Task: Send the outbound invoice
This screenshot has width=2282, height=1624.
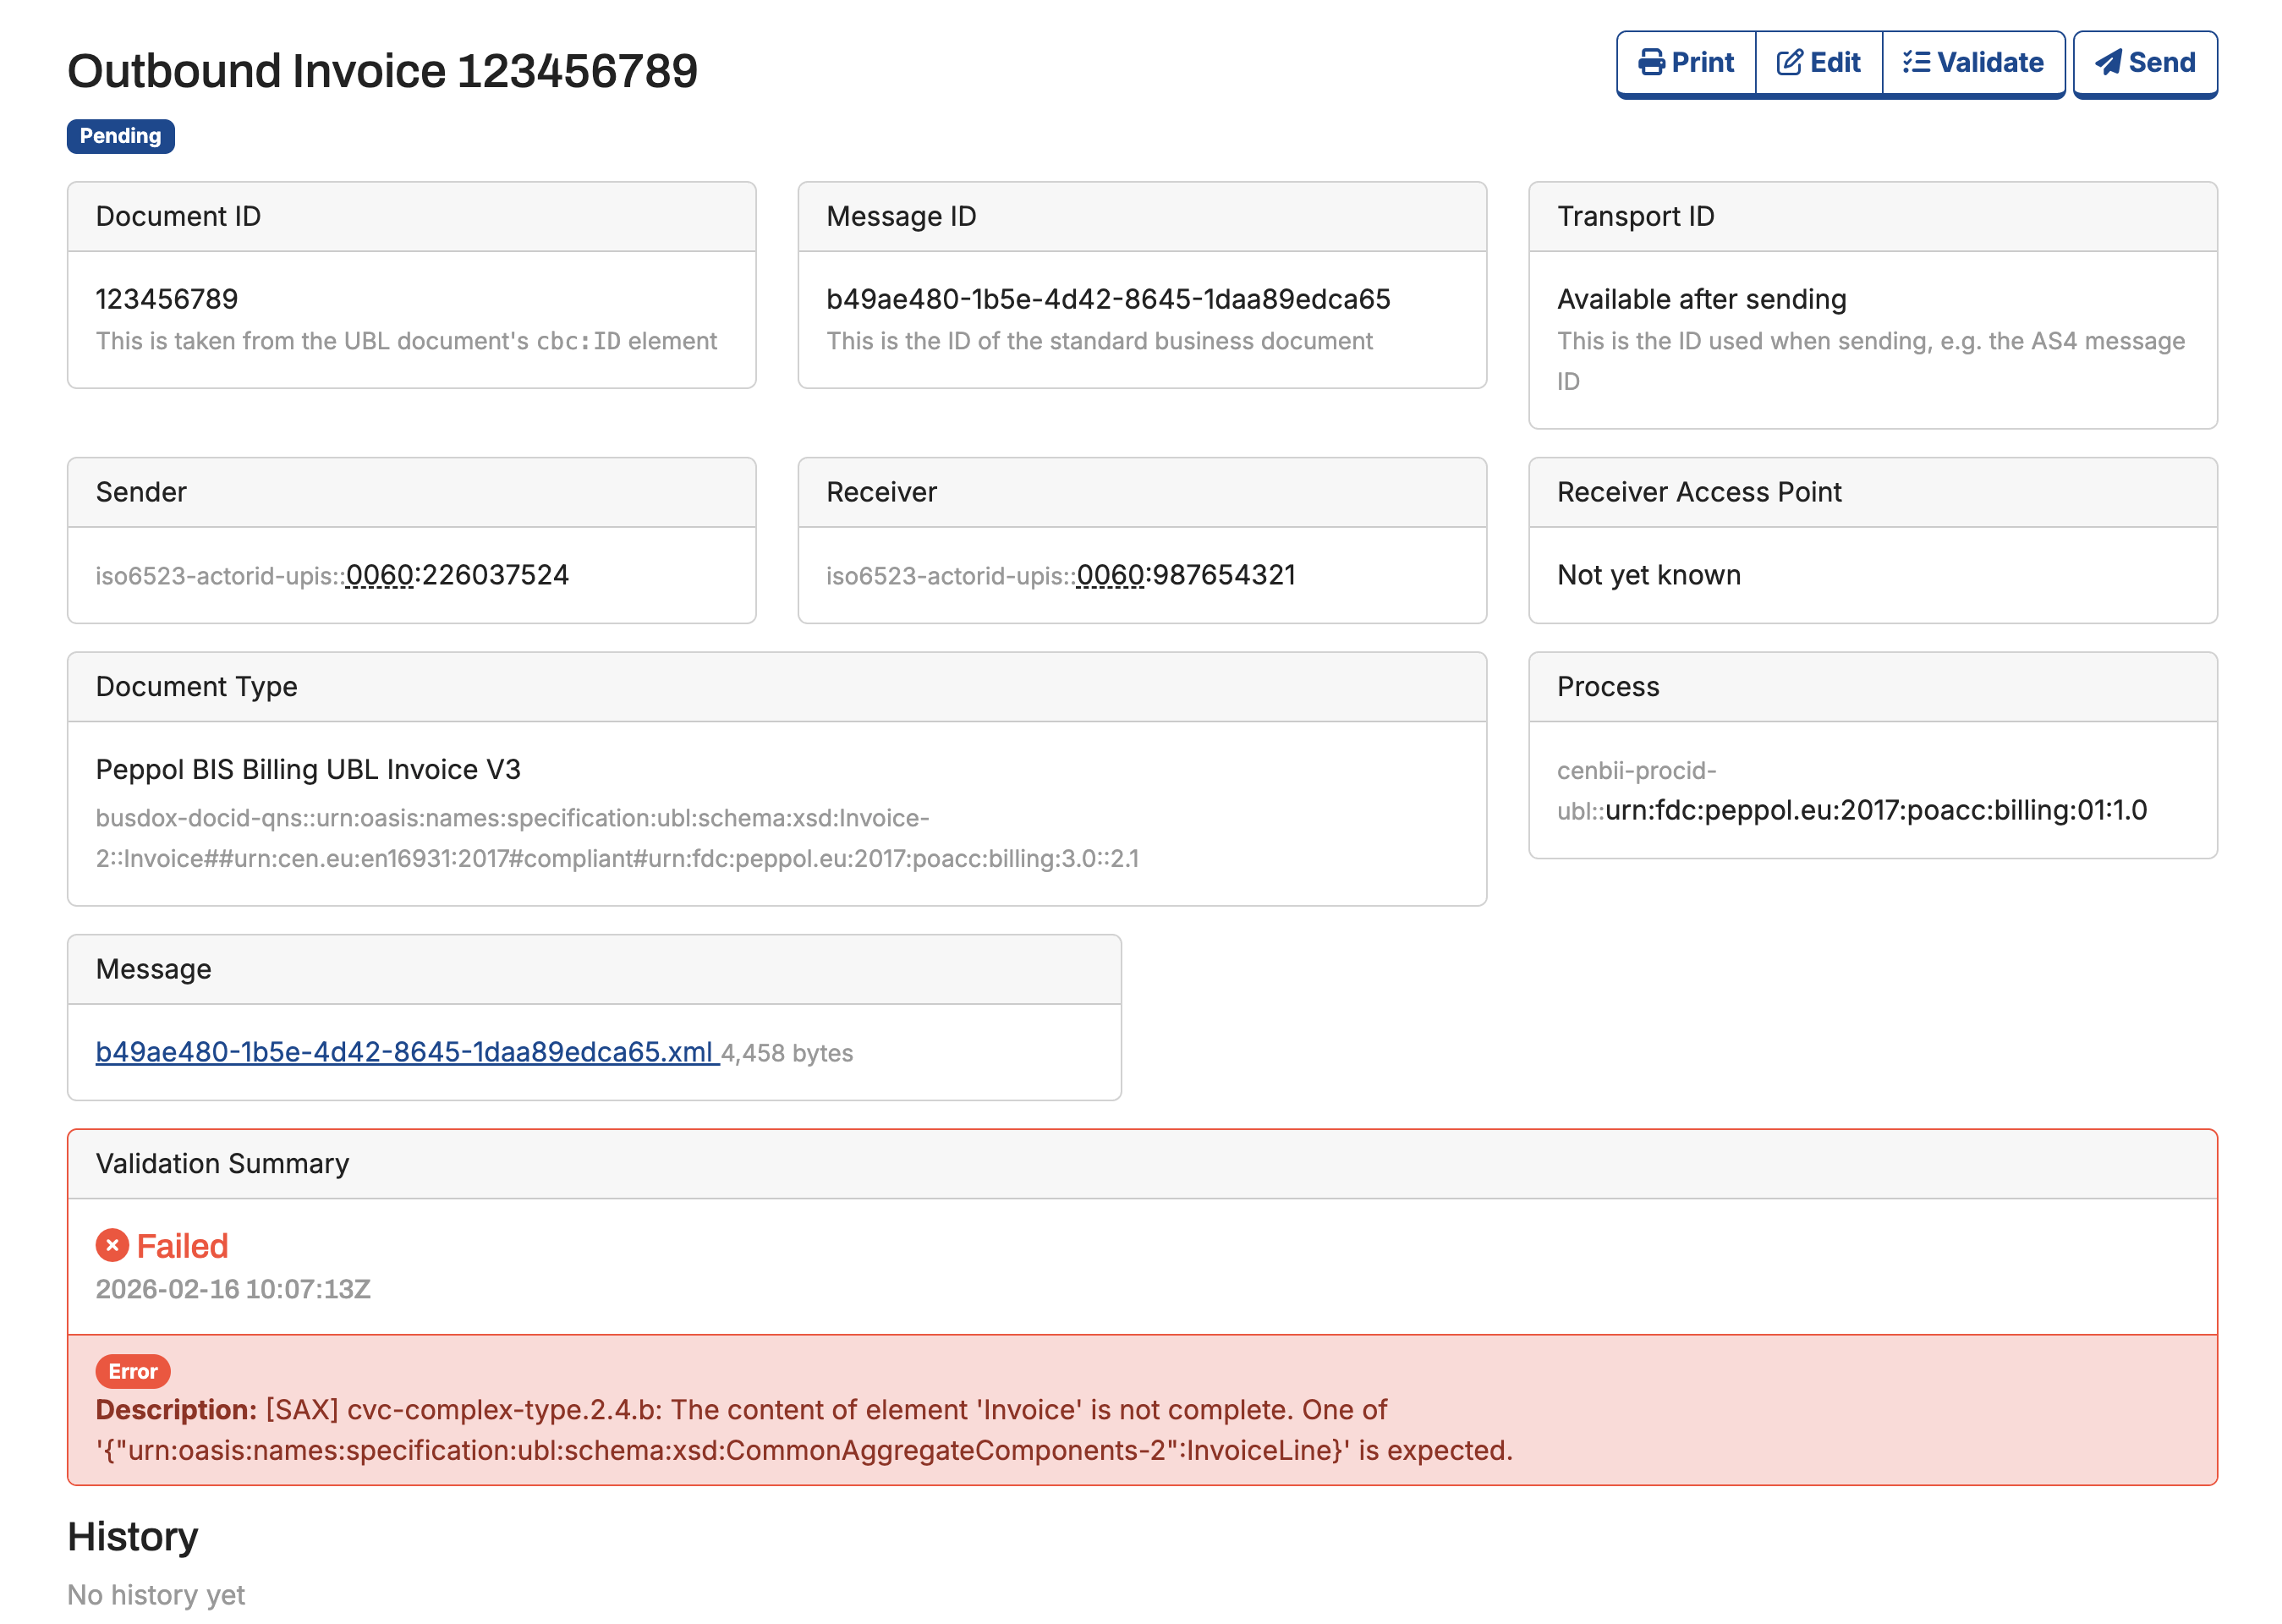Action: point(2144,63)
